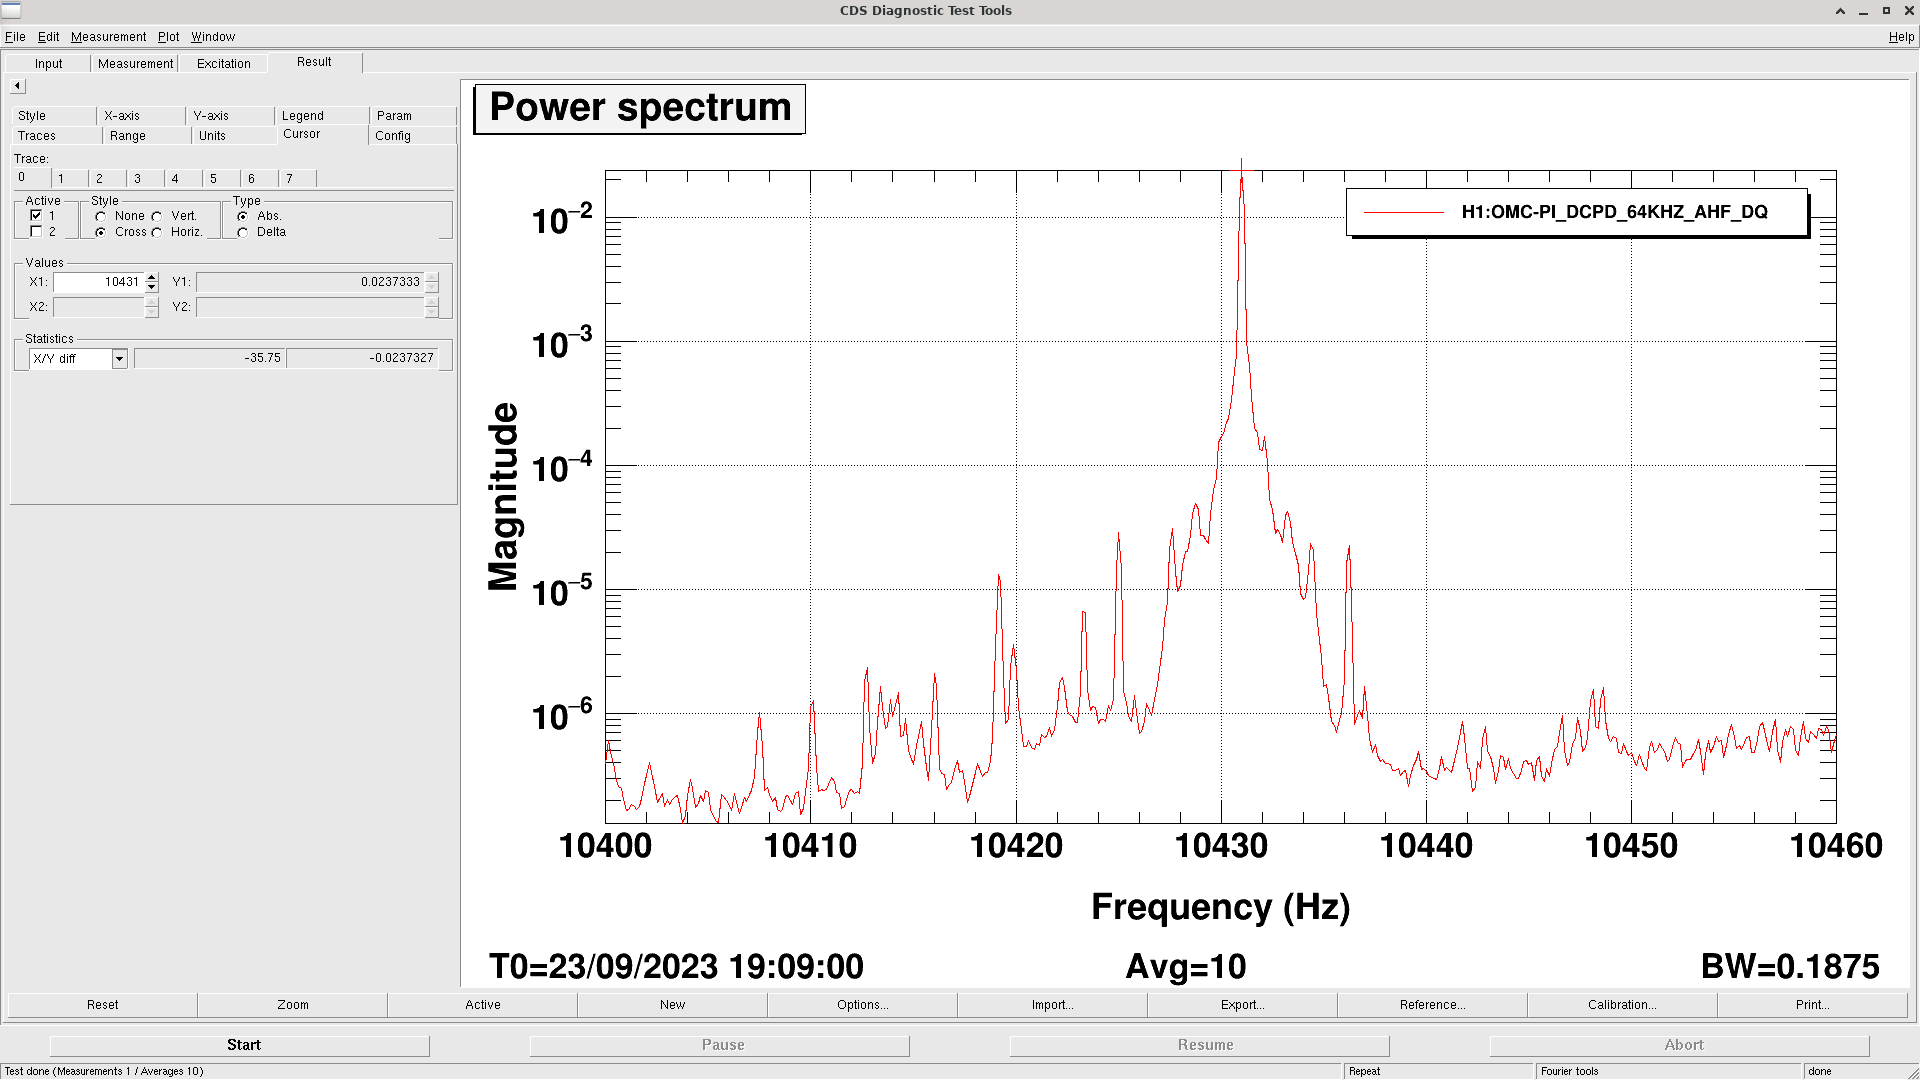Select Horiz. cursor style
The image size is (1920, 1080).
(x=157, y=232)
